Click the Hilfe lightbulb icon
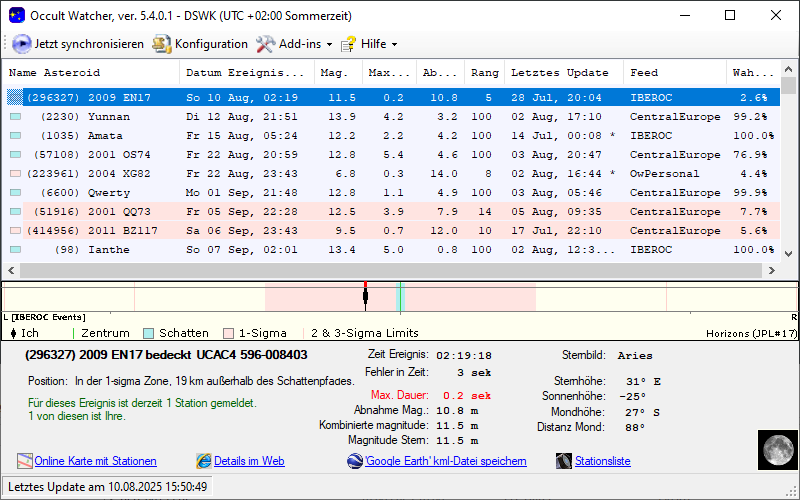 348,44
